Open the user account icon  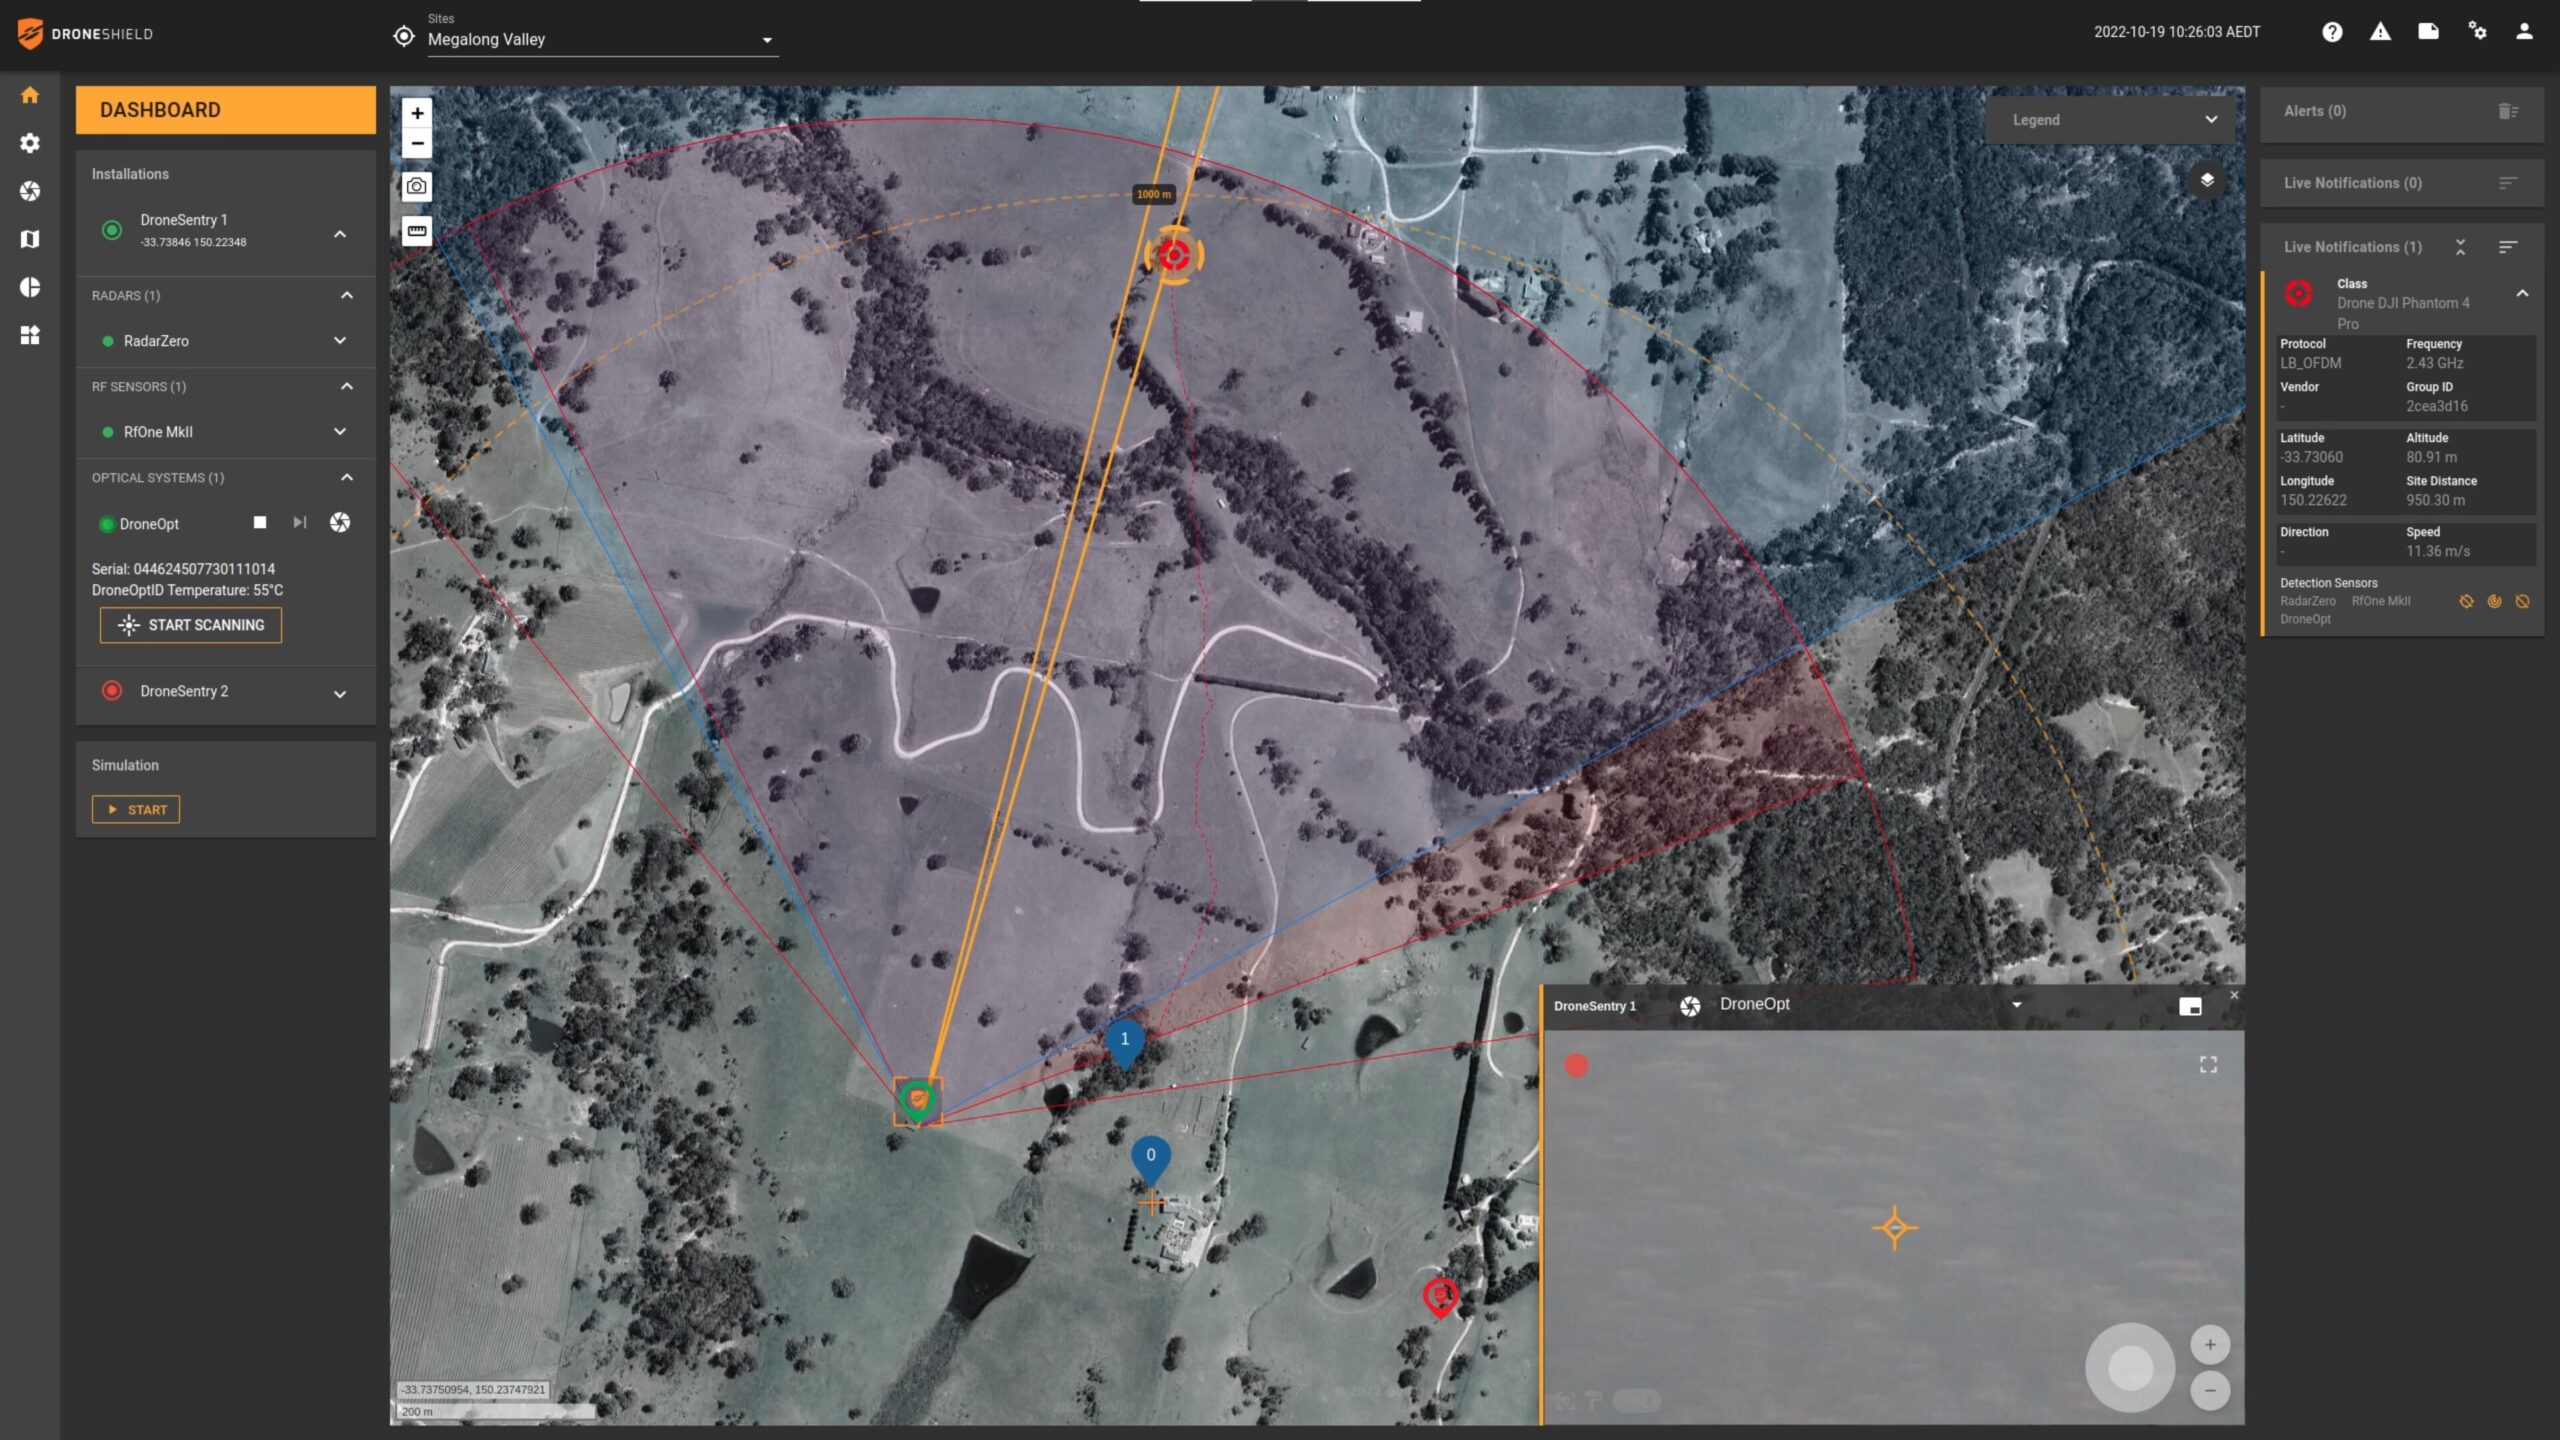[2524, 32]
